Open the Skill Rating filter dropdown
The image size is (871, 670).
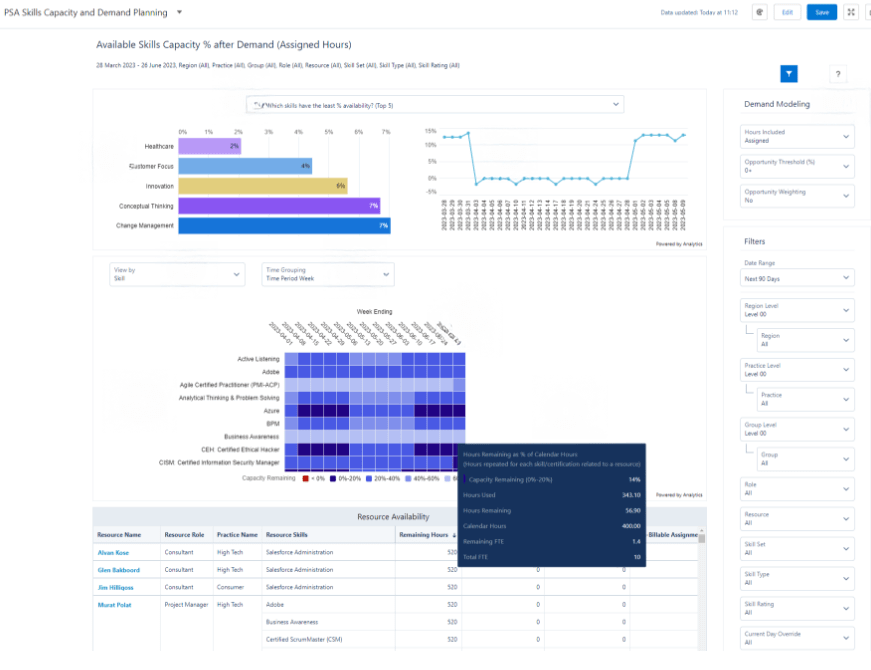tap(797, 608)
